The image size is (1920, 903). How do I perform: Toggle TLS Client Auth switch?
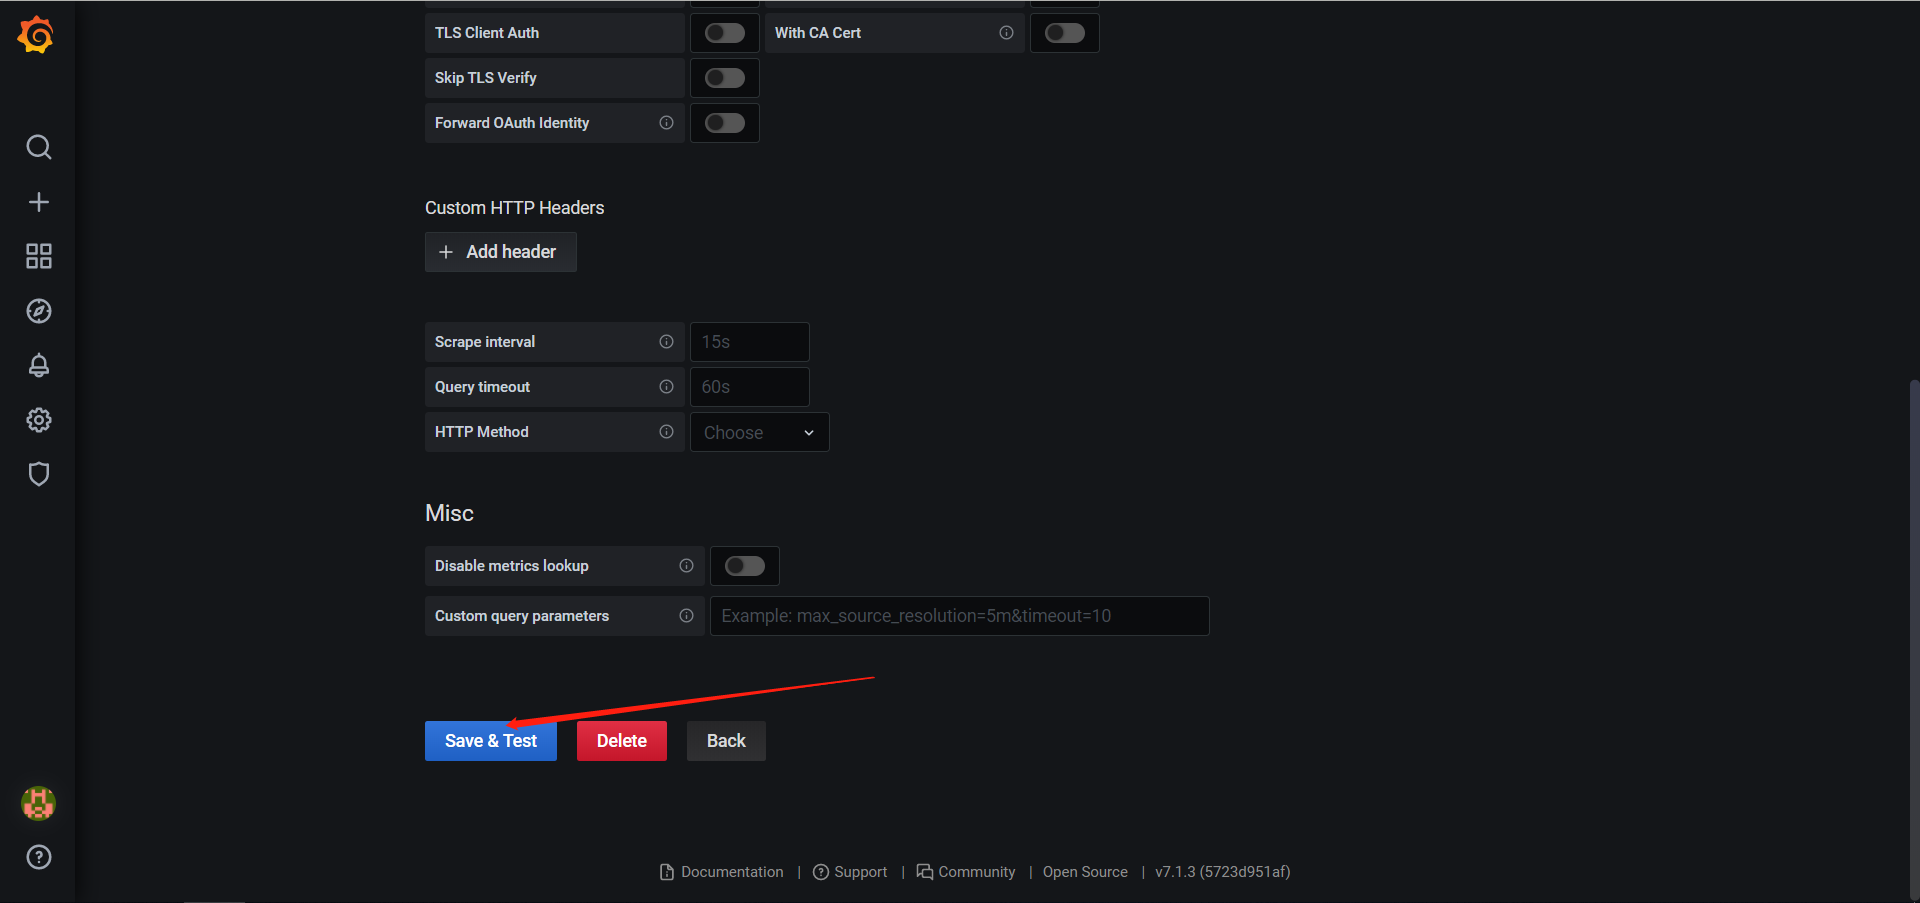725,33
